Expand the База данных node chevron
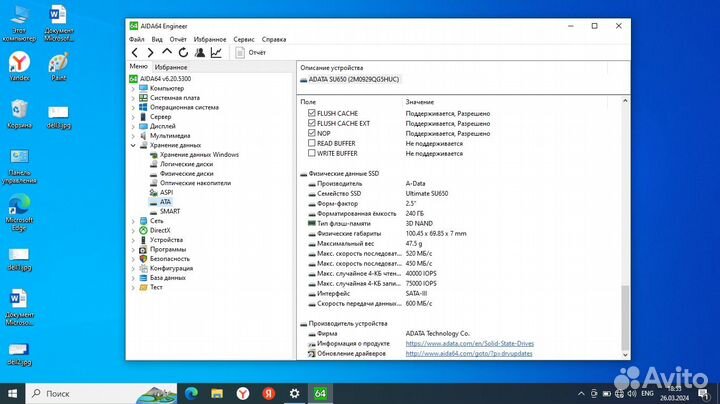Viewport: 720px width, 404px height. [133, 278]
